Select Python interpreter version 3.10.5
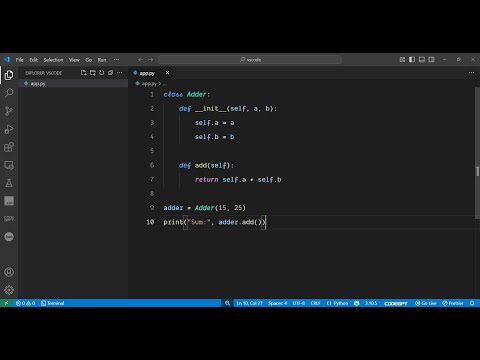Image resolution: width=480 pixels, height=360 pixels. (x=371, y=303)
